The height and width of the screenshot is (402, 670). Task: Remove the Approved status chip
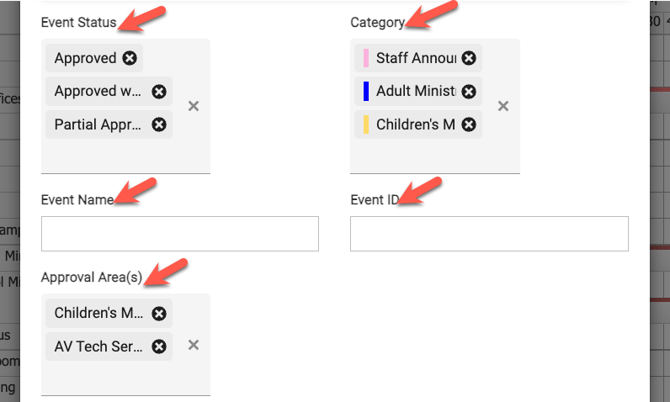[x=130, y=58]
